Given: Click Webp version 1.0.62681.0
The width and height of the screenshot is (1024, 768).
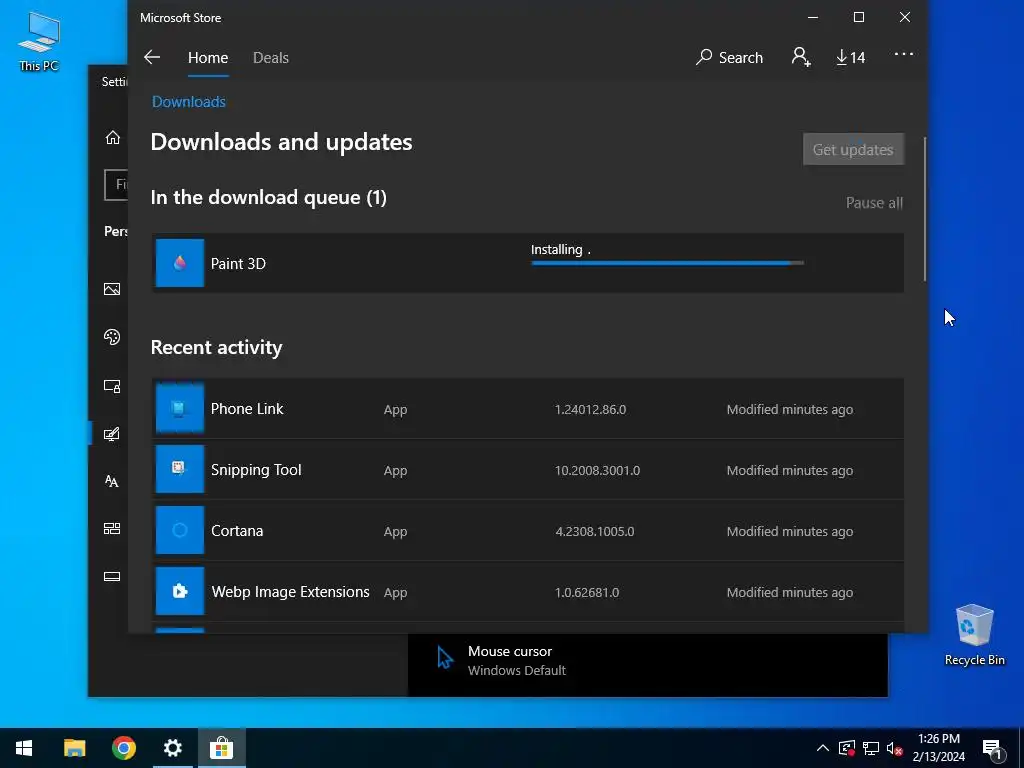Looking at the screenshot, I should 587,592.
